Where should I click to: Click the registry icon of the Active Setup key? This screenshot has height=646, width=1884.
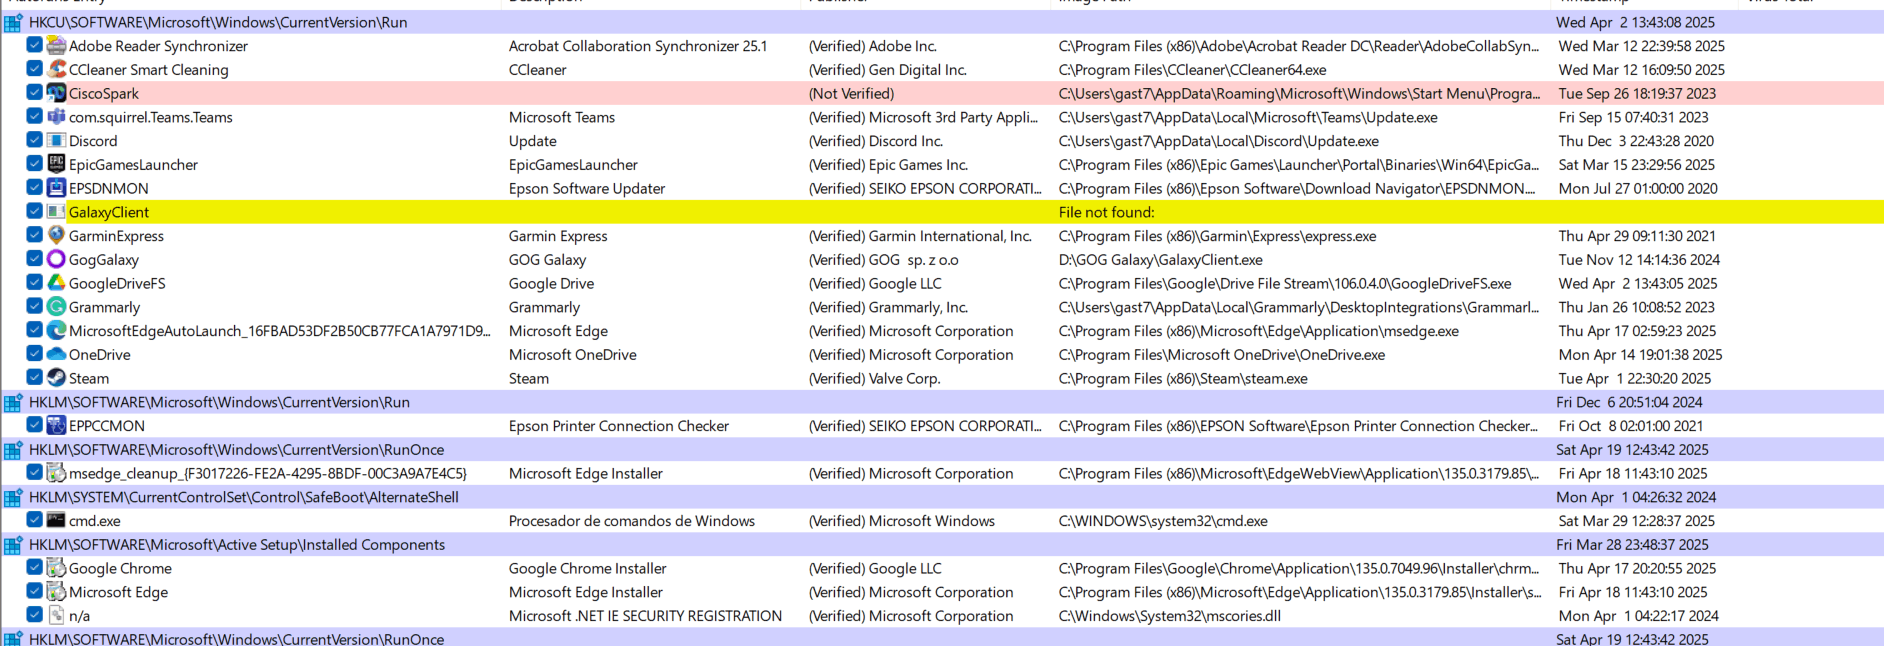(x=13, y=545)
